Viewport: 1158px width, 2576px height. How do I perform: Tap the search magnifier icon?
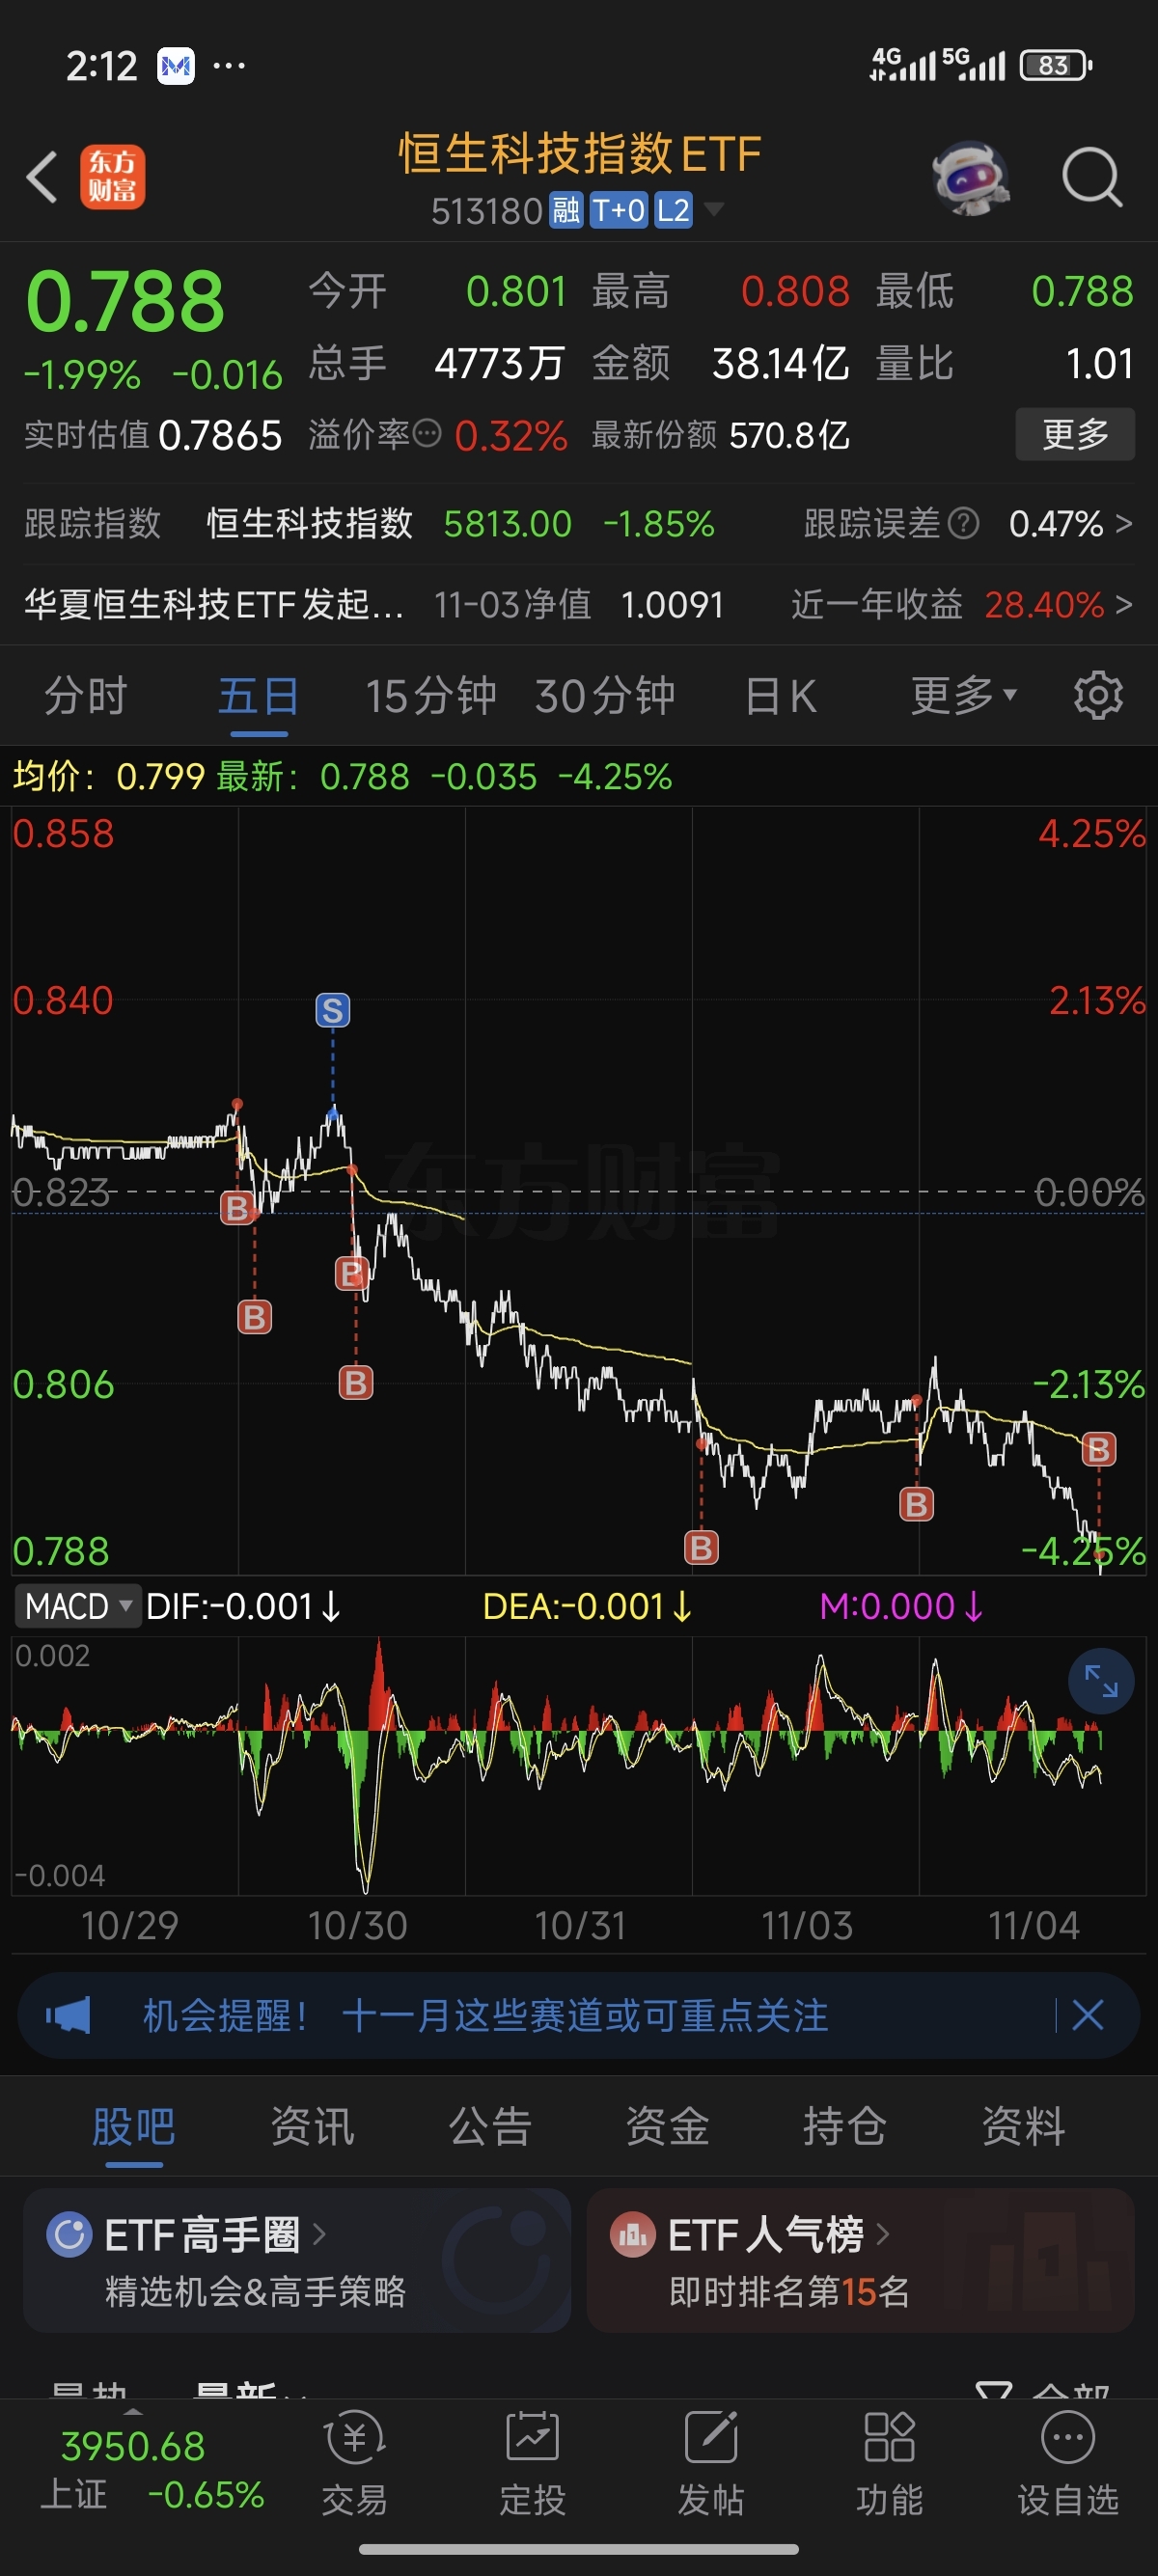point(1092,178)
